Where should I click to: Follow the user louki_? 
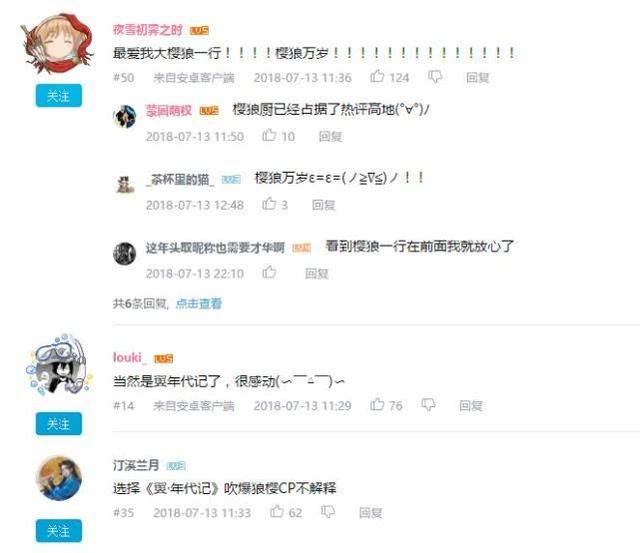pyautogui.click(x=58, y=424)
